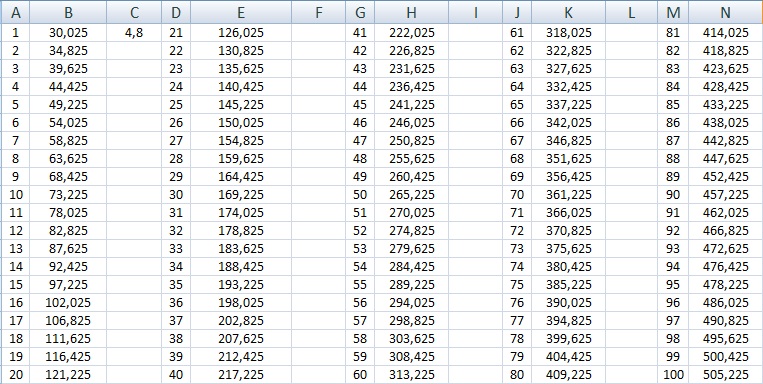Select column header J
Image resolution: width=763 pixels, height=384 pixels.
(x=517, y=12)
